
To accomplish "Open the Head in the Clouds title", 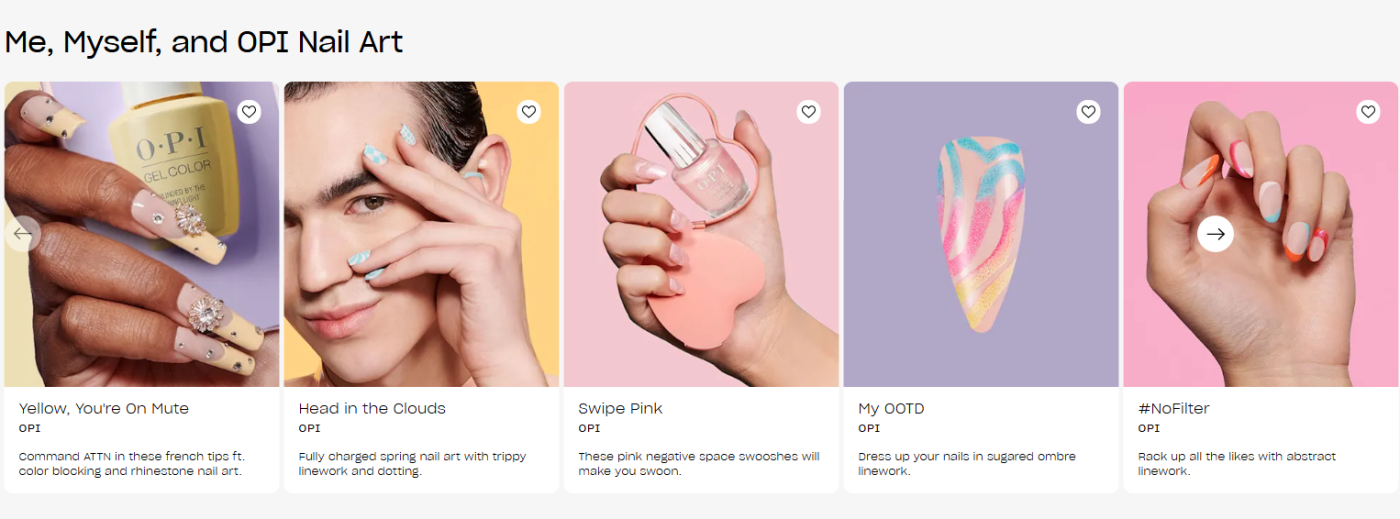I will 372,408.
